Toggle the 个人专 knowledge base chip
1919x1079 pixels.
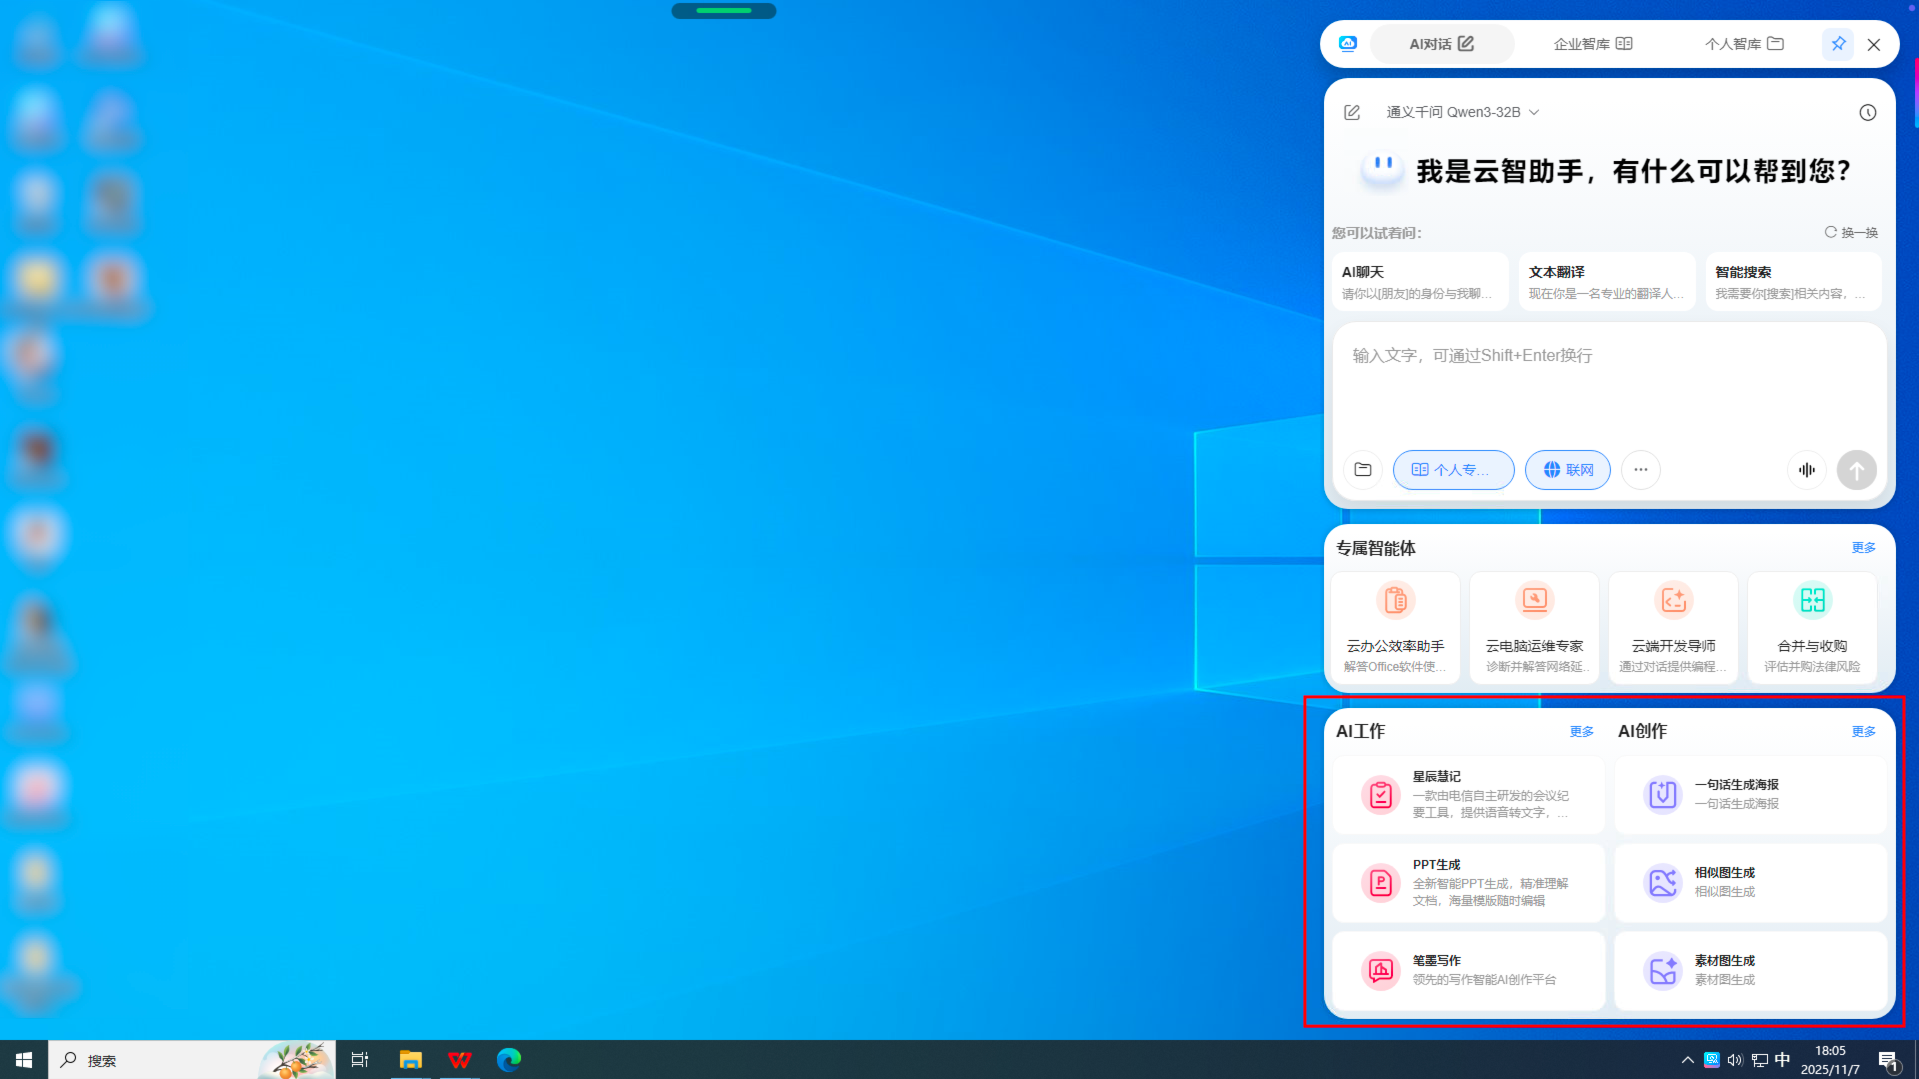tap(1452, 470)
